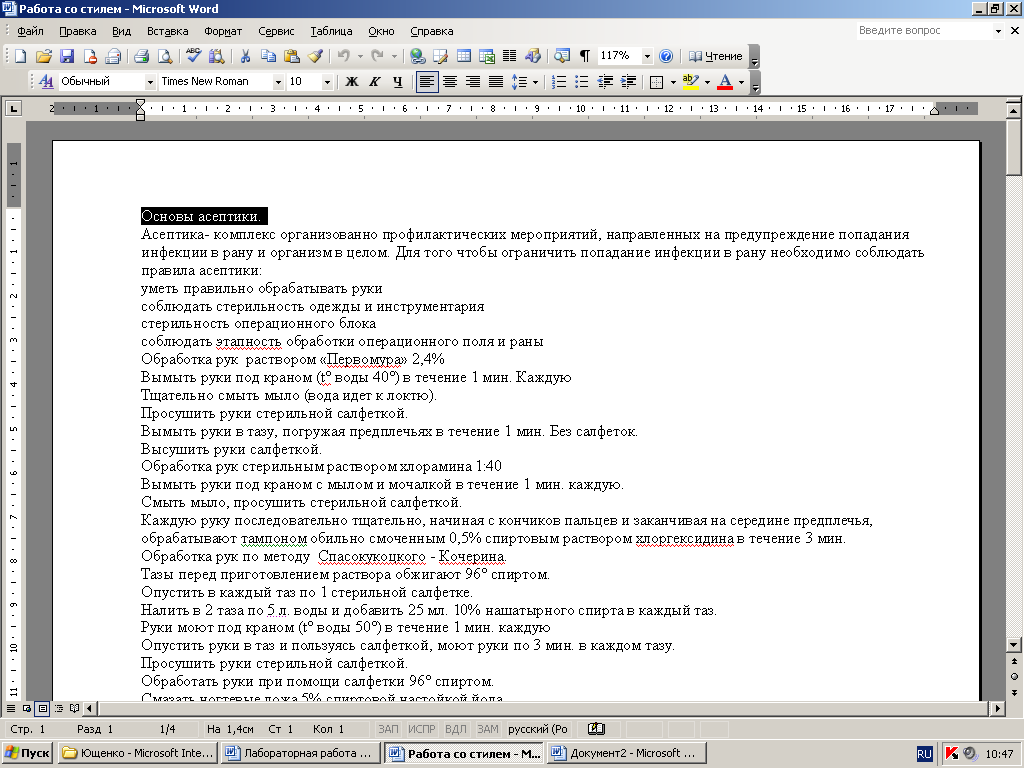Toggle italic with the К button
This screenshot has height=768, width=1024.
pyautogui.click(x=374, y=82)
